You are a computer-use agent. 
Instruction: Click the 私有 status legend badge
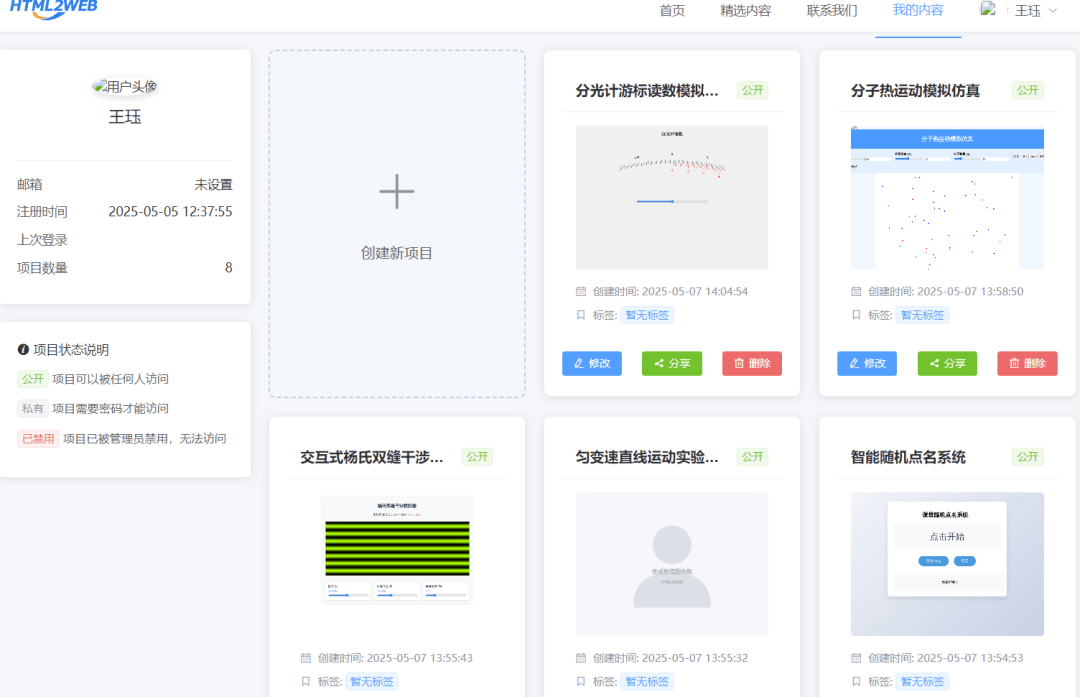[32, 408]
